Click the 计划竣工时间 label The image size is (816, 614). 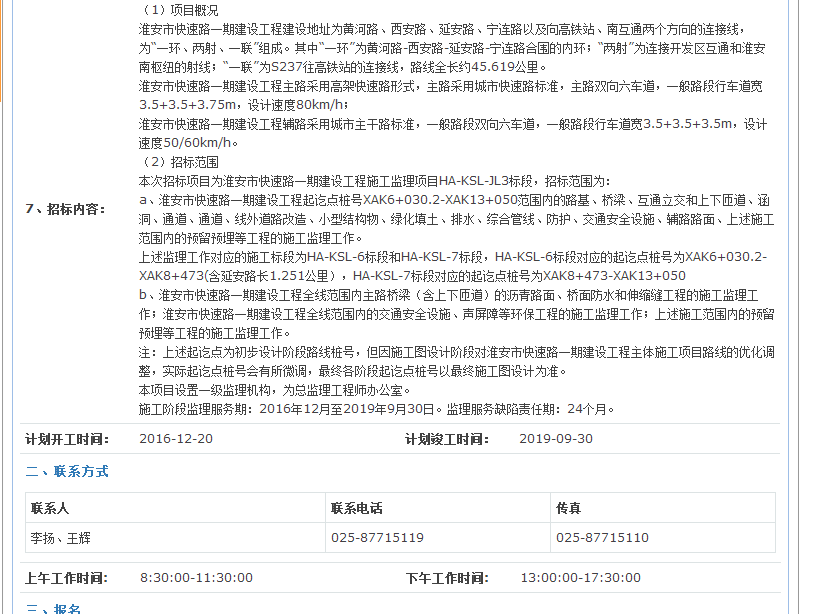coord(447,439)
